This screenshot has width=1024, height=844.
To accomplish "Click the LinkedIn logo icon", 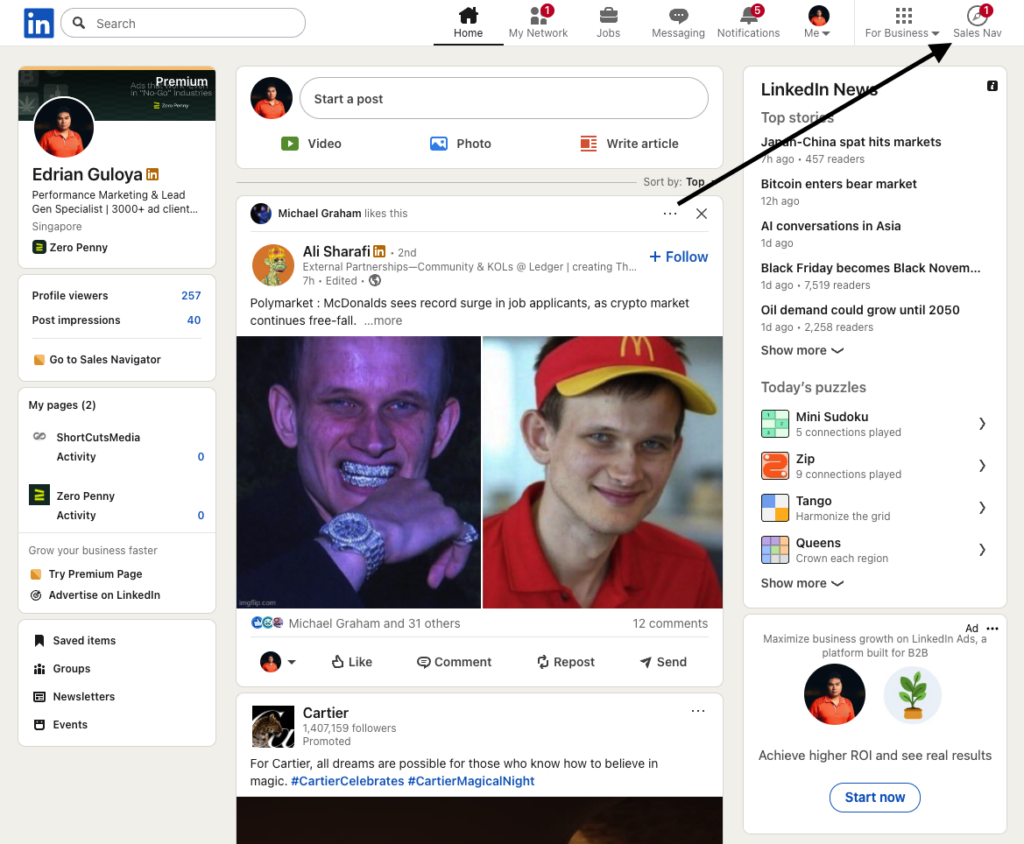I will pos(39,23).
